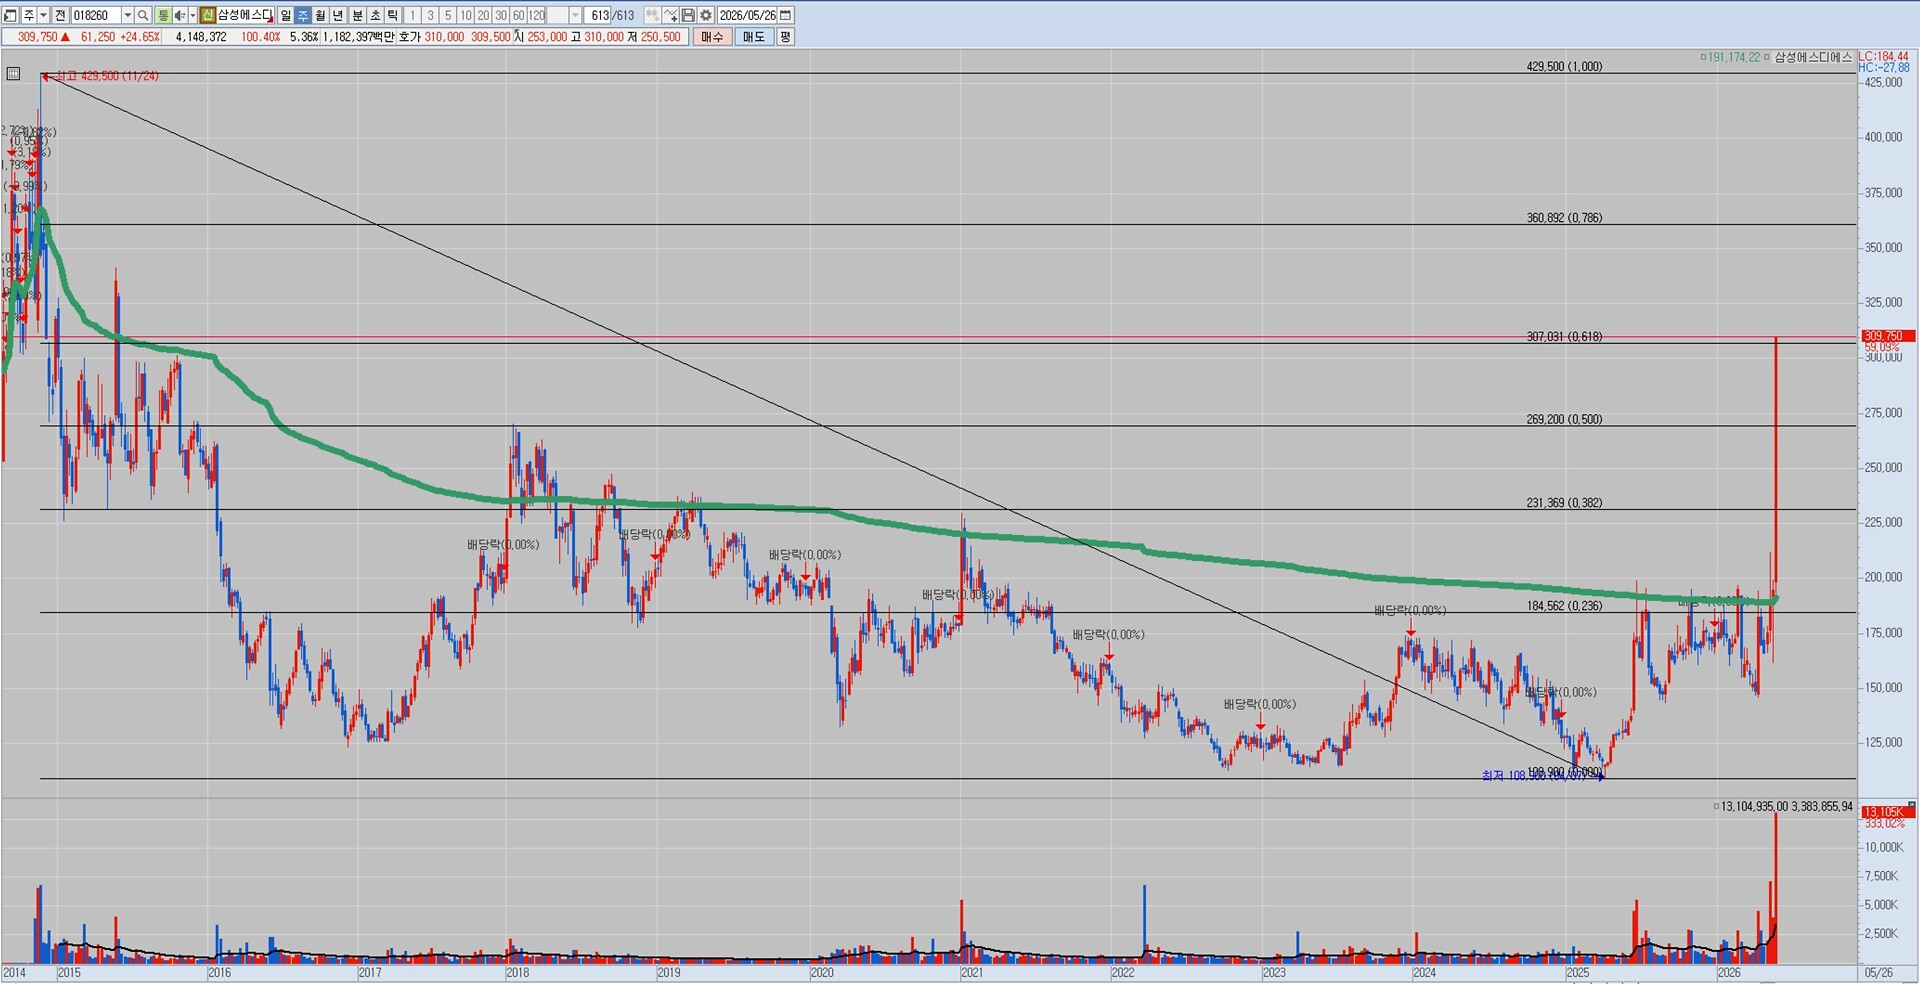Select the tick (틱) period tab

[x=393, y=15]
